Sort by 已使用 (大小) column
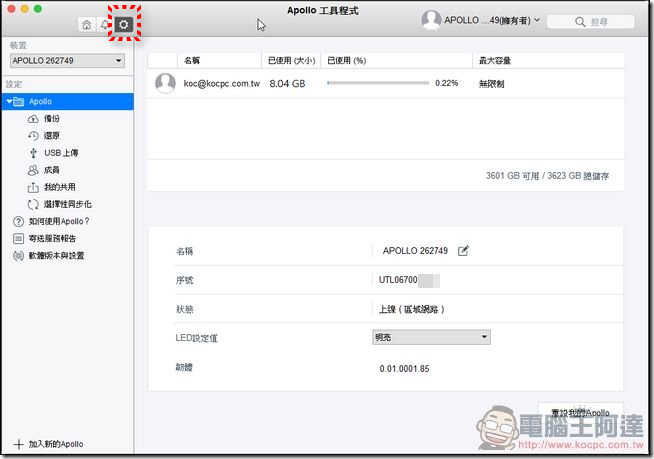The image size is (654, 459). point(291,61)
